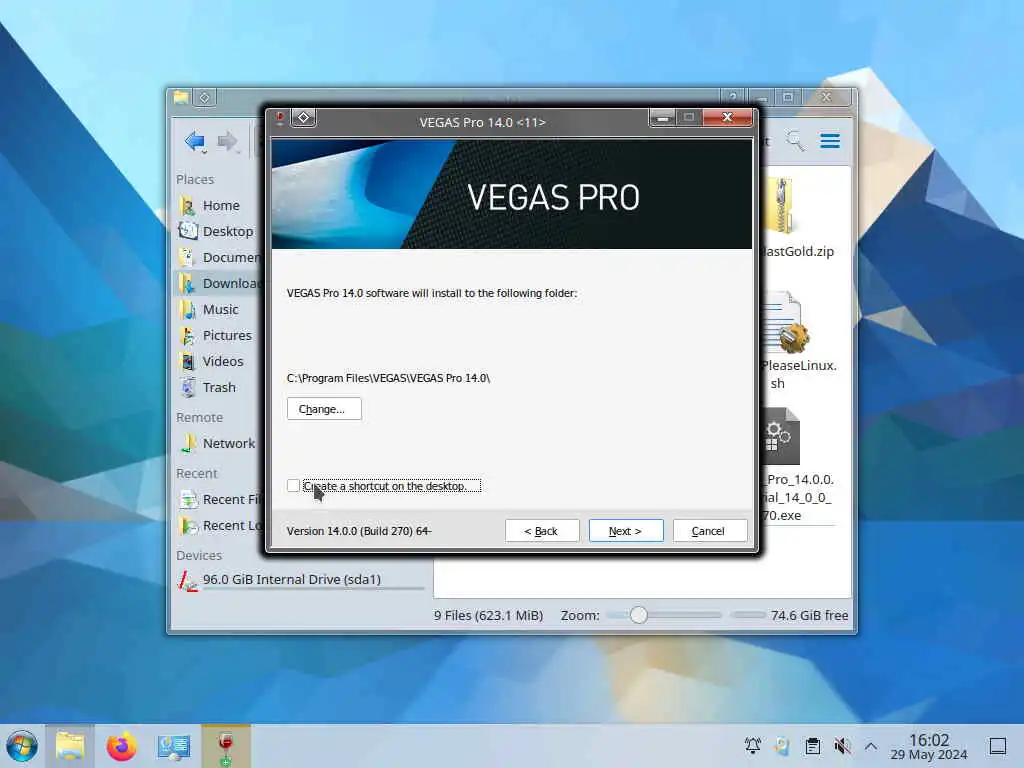
Task: Select the zip archive file icon
Action: (780, 207)
